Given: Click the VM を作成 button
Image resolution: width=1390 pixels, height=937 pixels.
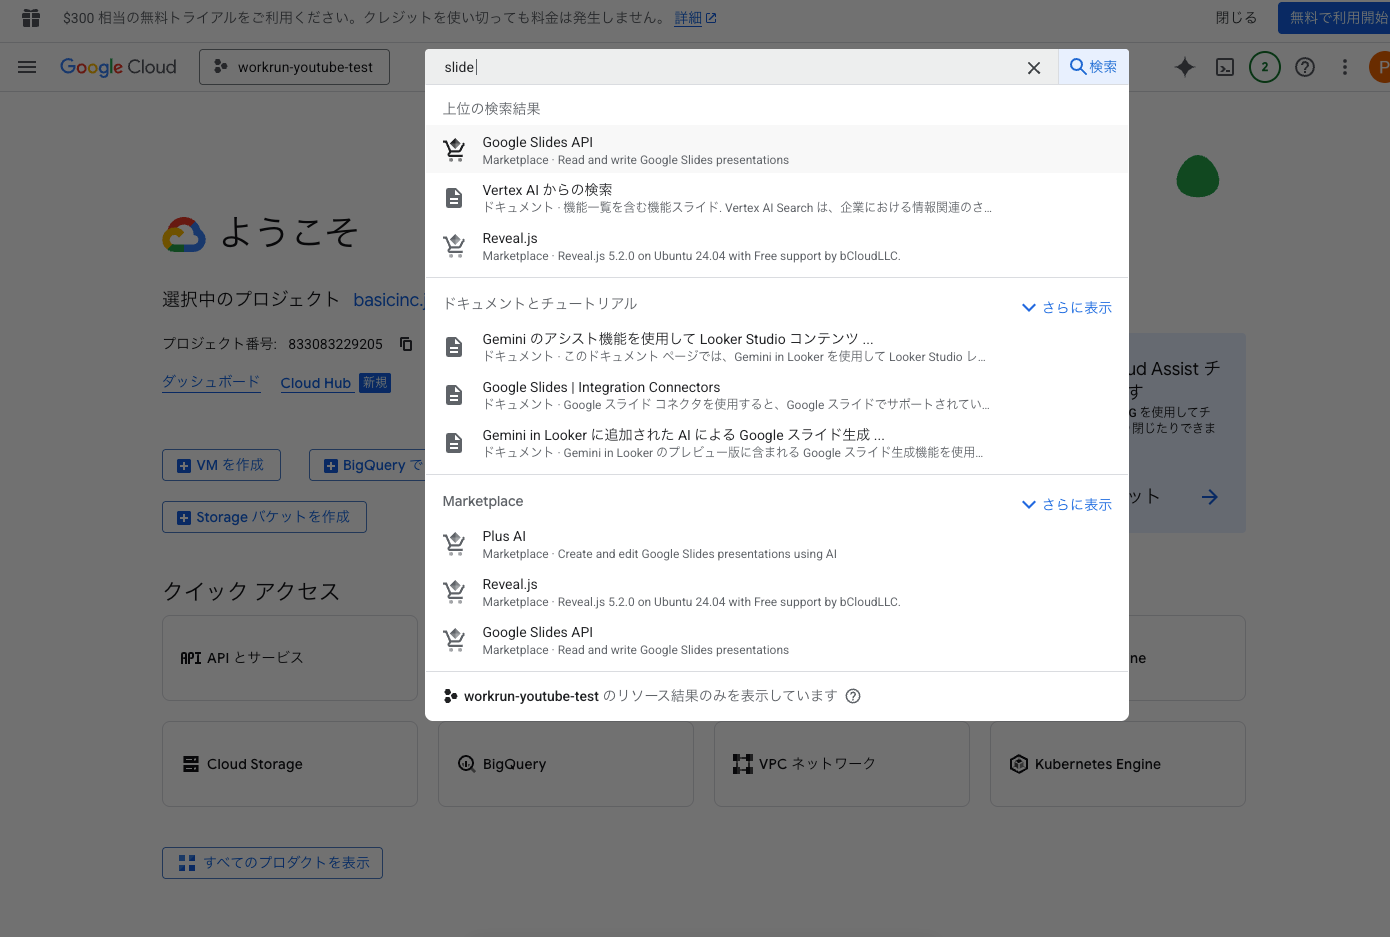Looking at the screenshot, I should [x=221, y=465].
